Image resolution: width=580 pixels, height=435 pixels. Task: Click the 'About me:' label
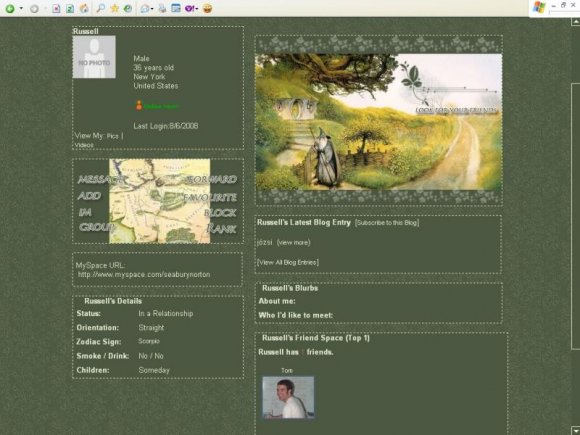(277, 301)
